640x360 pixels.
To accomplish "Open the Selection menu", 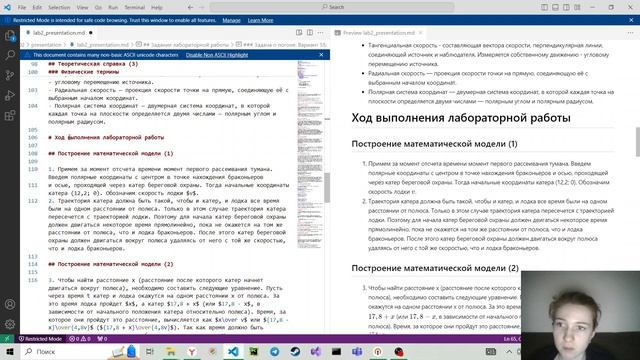I will [x=59, y=7].
